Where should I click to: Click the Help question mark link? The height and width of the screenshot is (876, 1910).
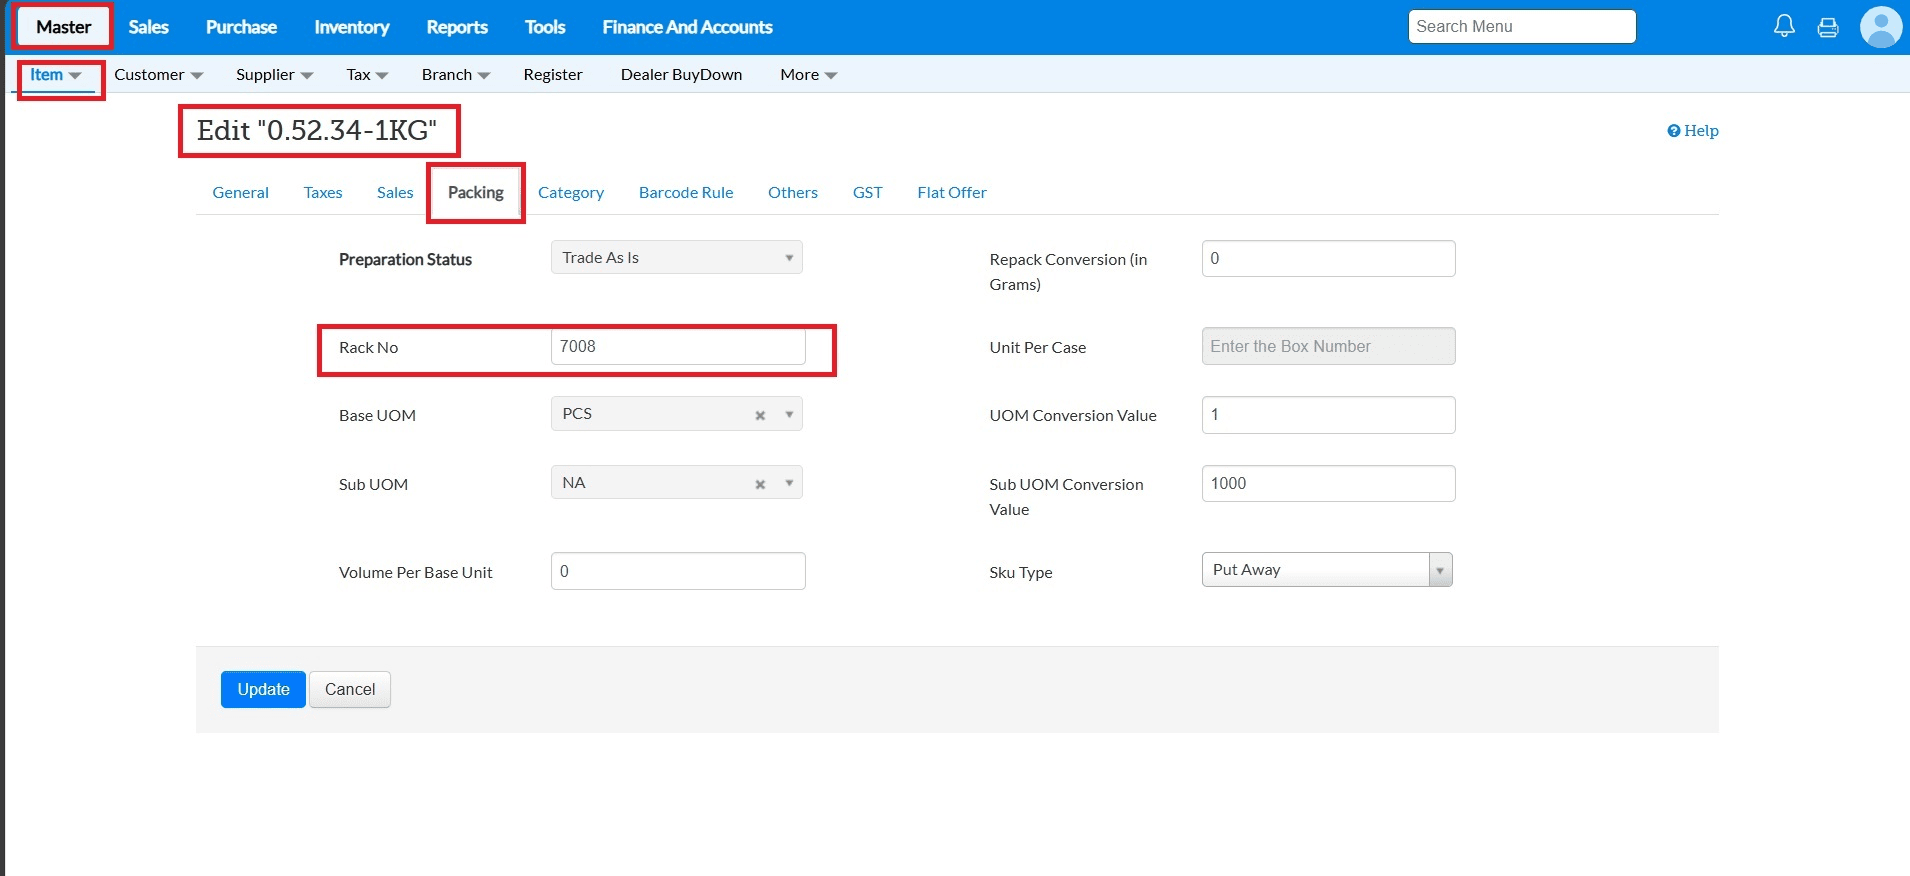[x=1692, y=131]
